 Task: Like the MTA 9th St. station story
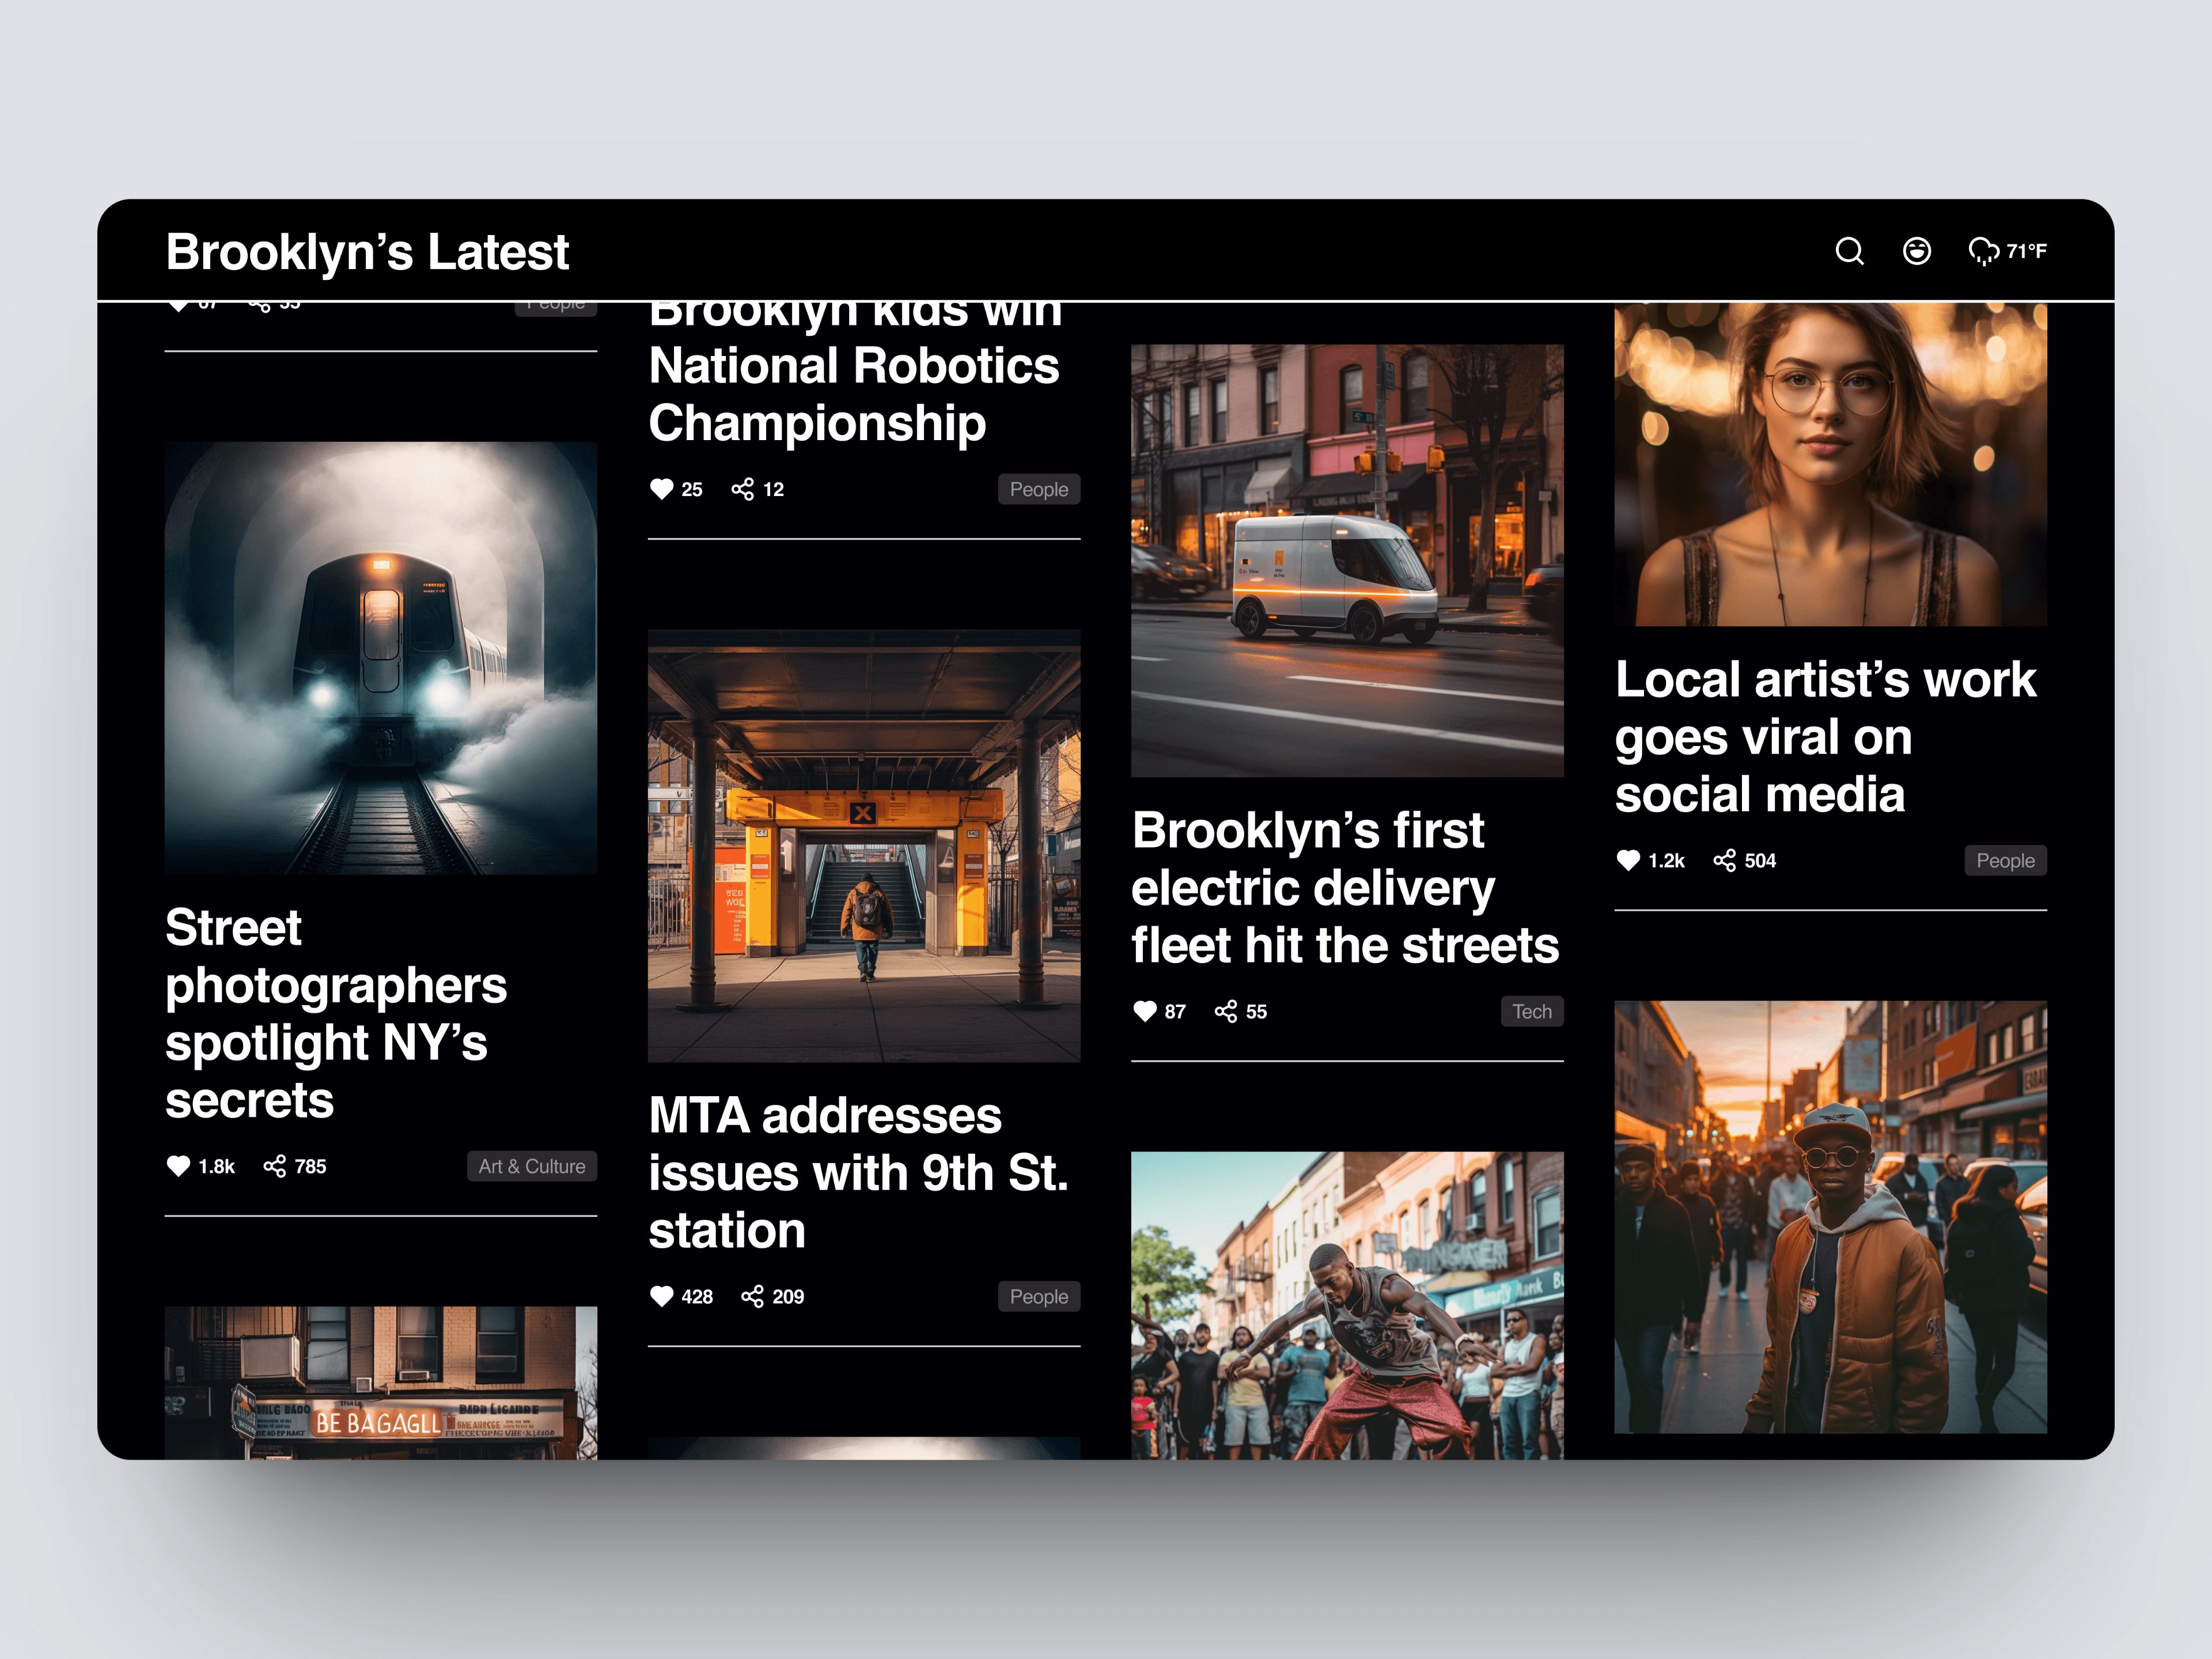click(x=661, y=1296)
